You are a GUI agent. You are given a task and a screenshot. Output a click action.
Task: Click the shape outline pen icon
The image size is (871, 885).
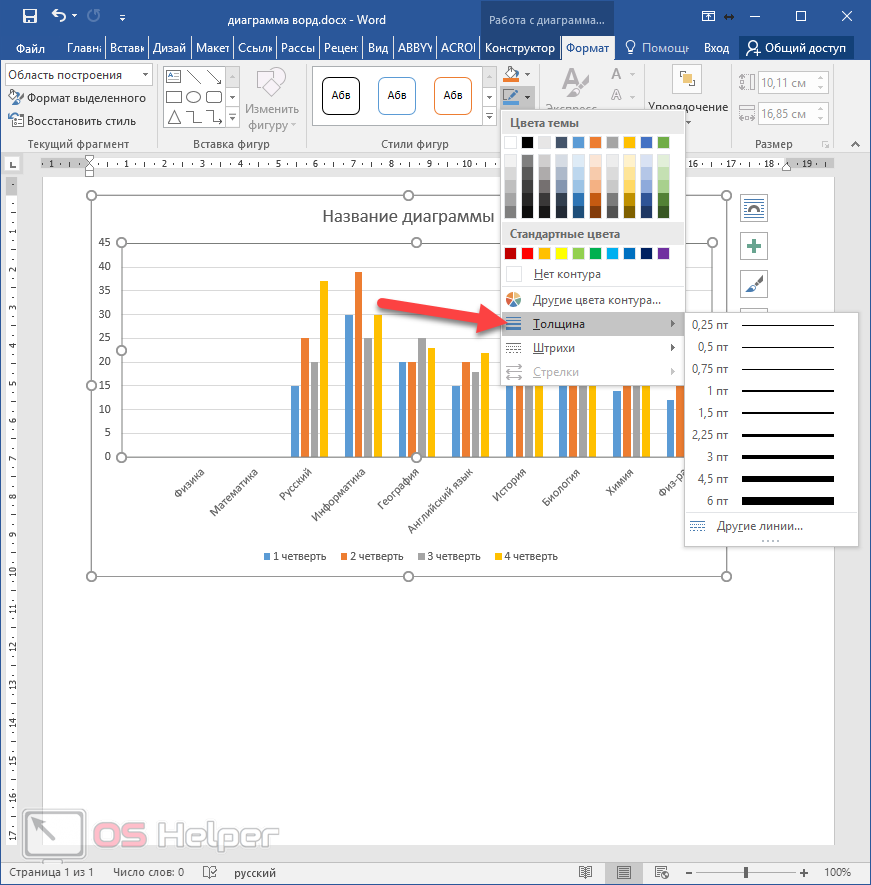511,97
